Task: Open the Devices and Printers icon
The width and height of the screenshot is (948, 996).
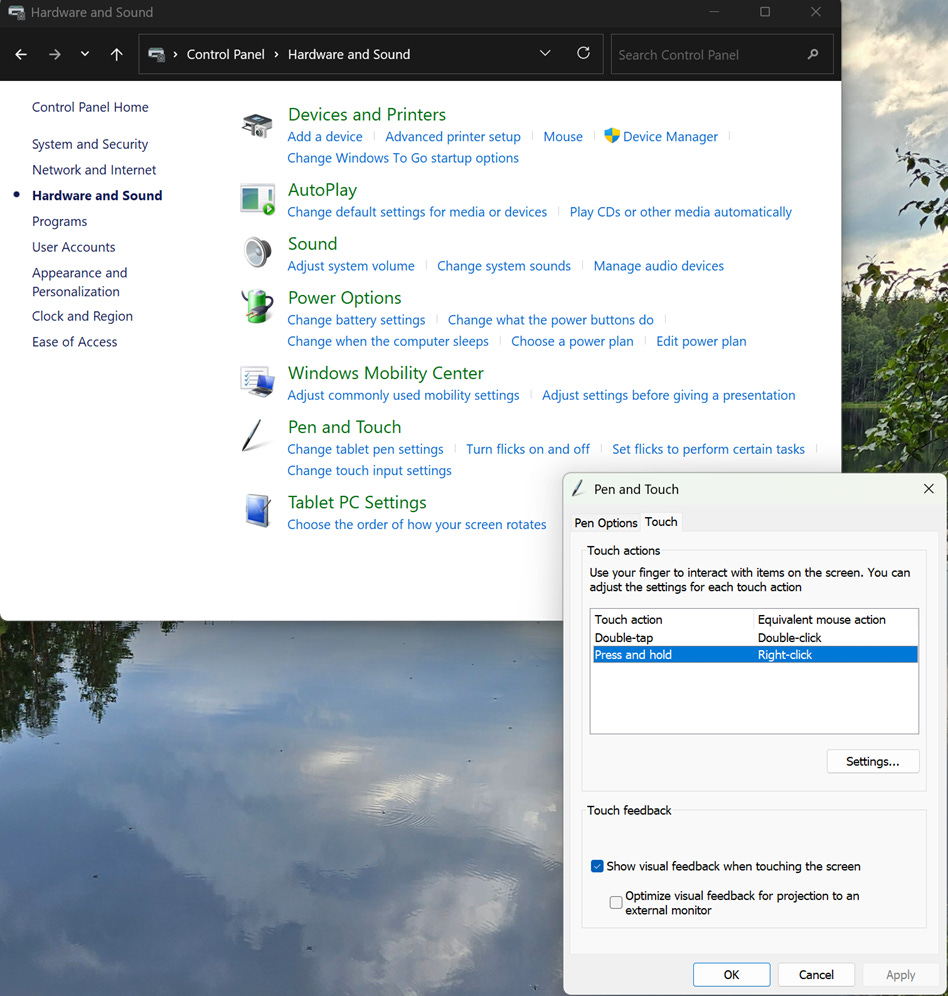Action: pyautogui.click(x=257, y=125)
